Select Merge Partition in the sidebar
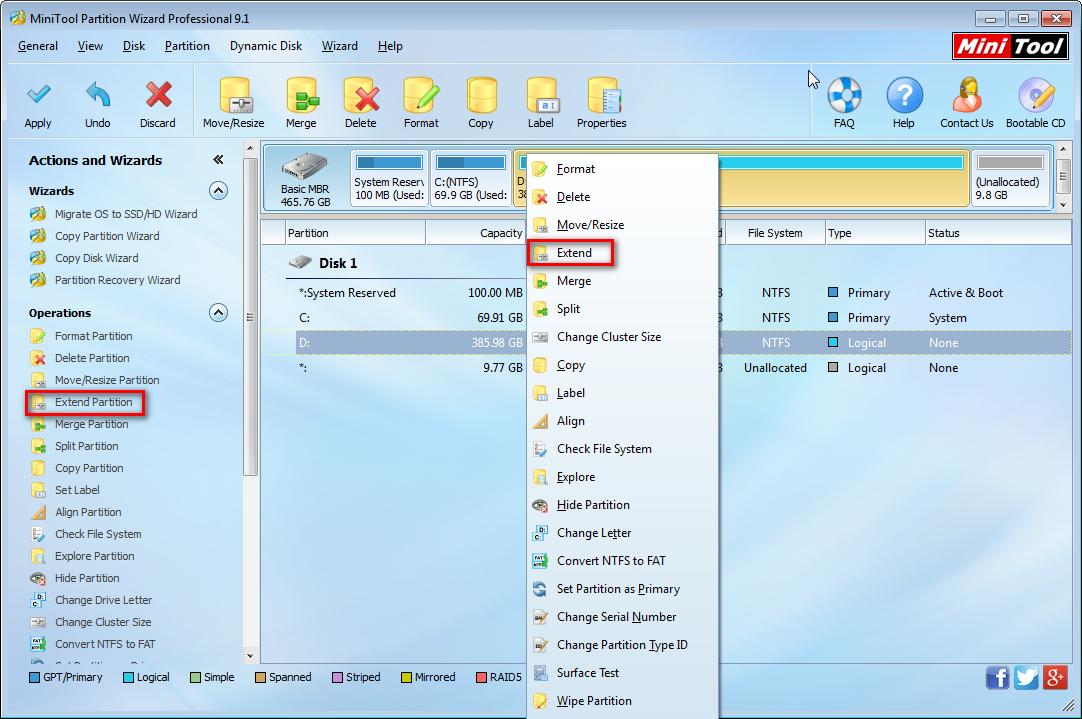The height and width of the screenshot is (719, 1082). tap(91, 424)
